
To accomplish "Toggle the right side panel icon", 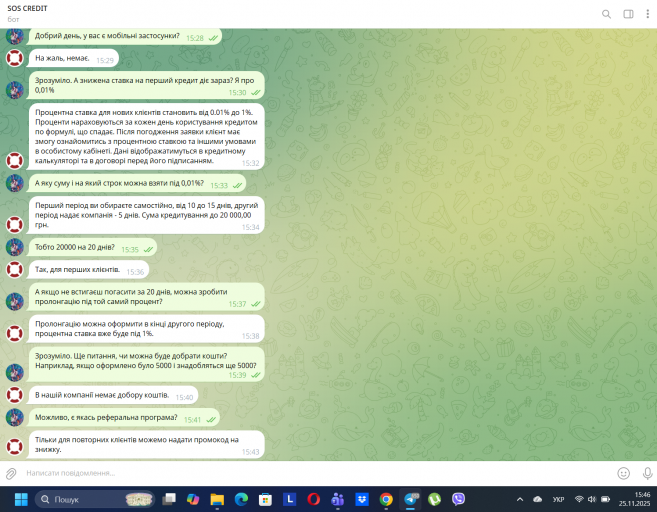I will pyautogui.click(x=628, y=14).
